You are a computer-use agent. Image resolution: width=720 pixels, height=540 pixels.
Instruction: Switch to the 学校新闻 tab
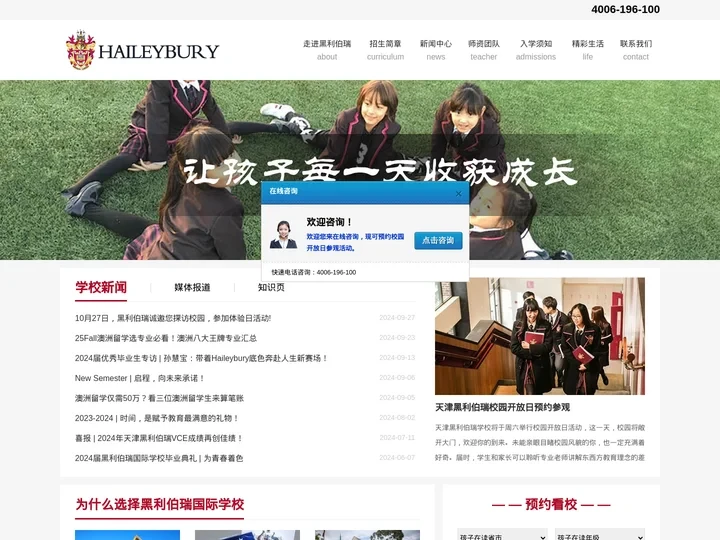click(101, 287)
